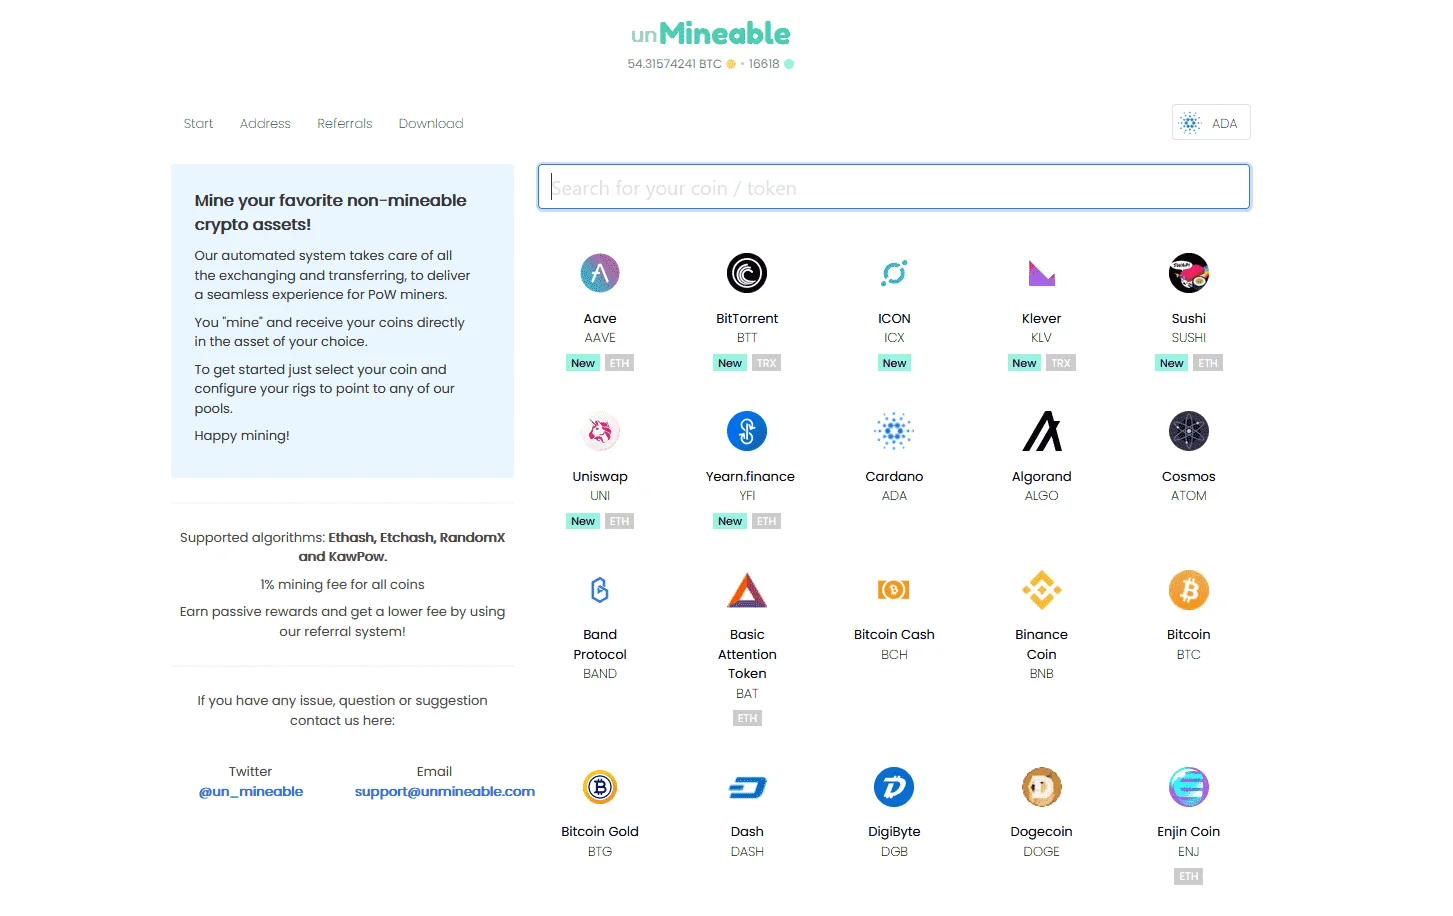The width and height of the screenshot is (1453, 916).
Task: Click the BCH ticker text
Action: (x=894, y=655)
